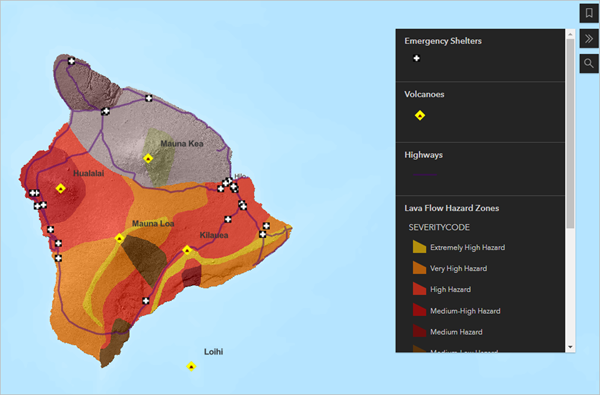The width and height of the screenshot is (600, 395).
Task: Click the Mauna Kea volcano marker
Action: (148, 158)
